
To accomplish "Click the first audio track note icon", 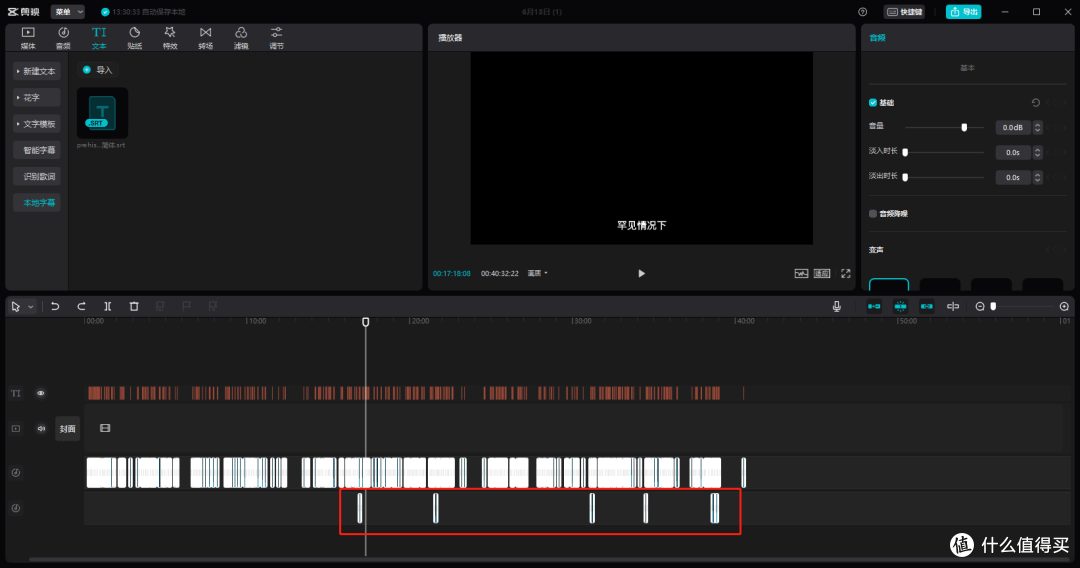I will point(16,472).
